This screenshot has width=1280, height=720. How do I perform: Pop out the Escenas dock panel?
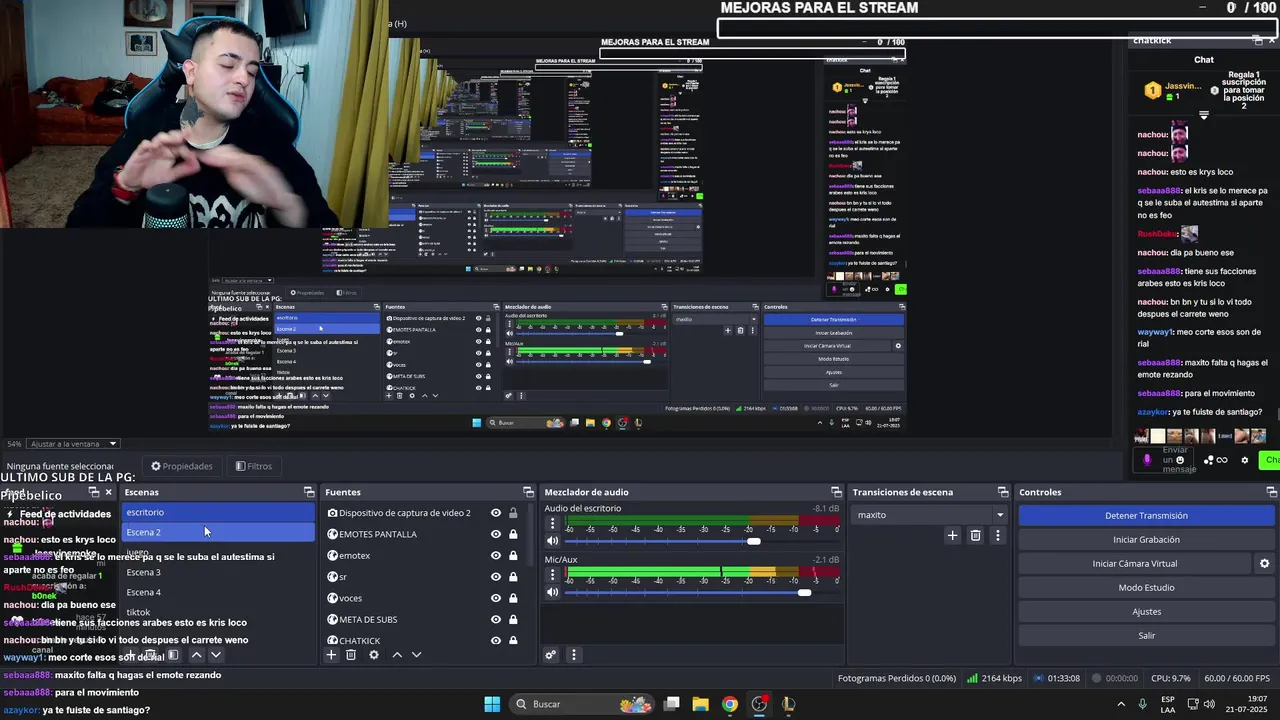coord(308,492)
